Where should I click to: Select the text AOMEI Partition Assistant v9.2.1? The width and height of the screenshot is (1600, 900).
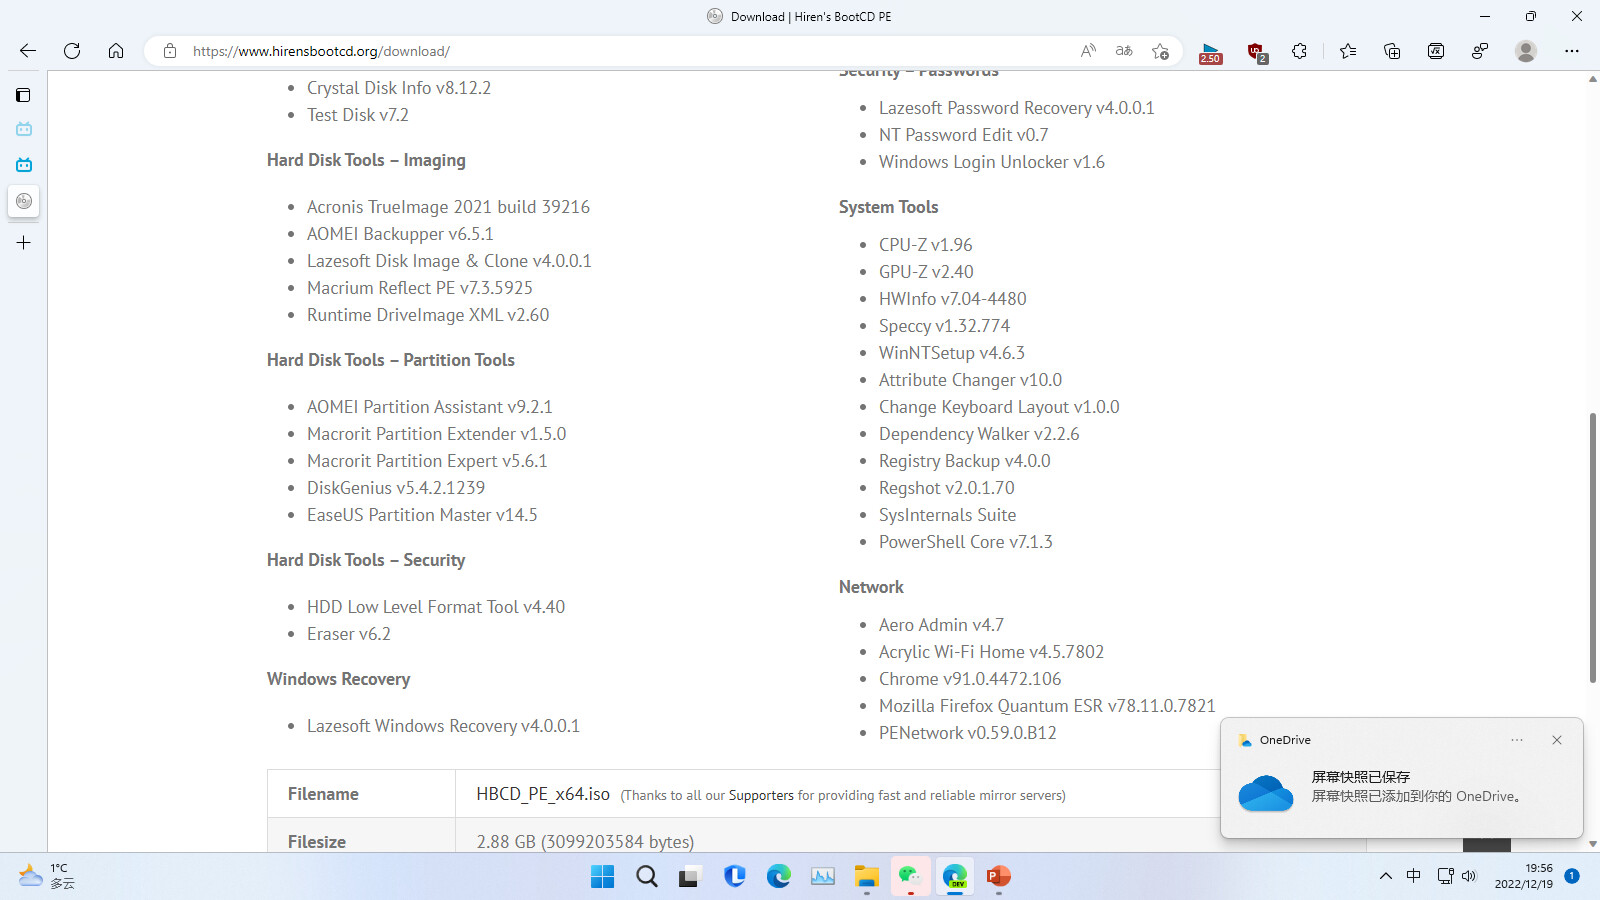pos(430,407)
